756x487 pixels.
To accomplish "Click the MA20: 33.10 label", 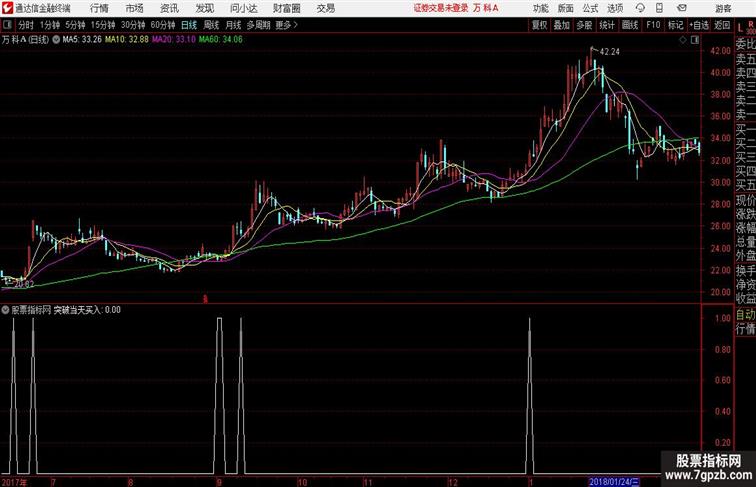I will [174, 40].
